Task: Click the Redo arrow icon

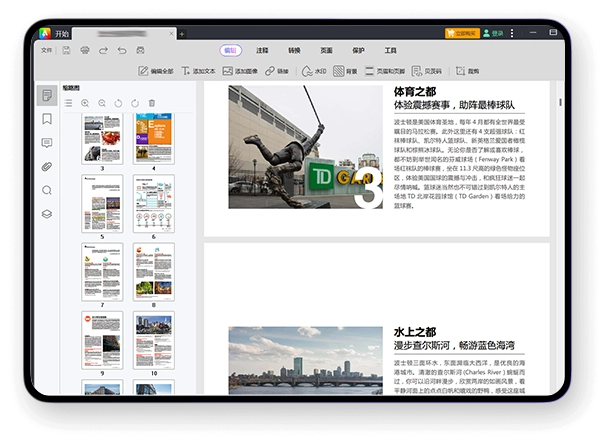Action: pos(103,50)
